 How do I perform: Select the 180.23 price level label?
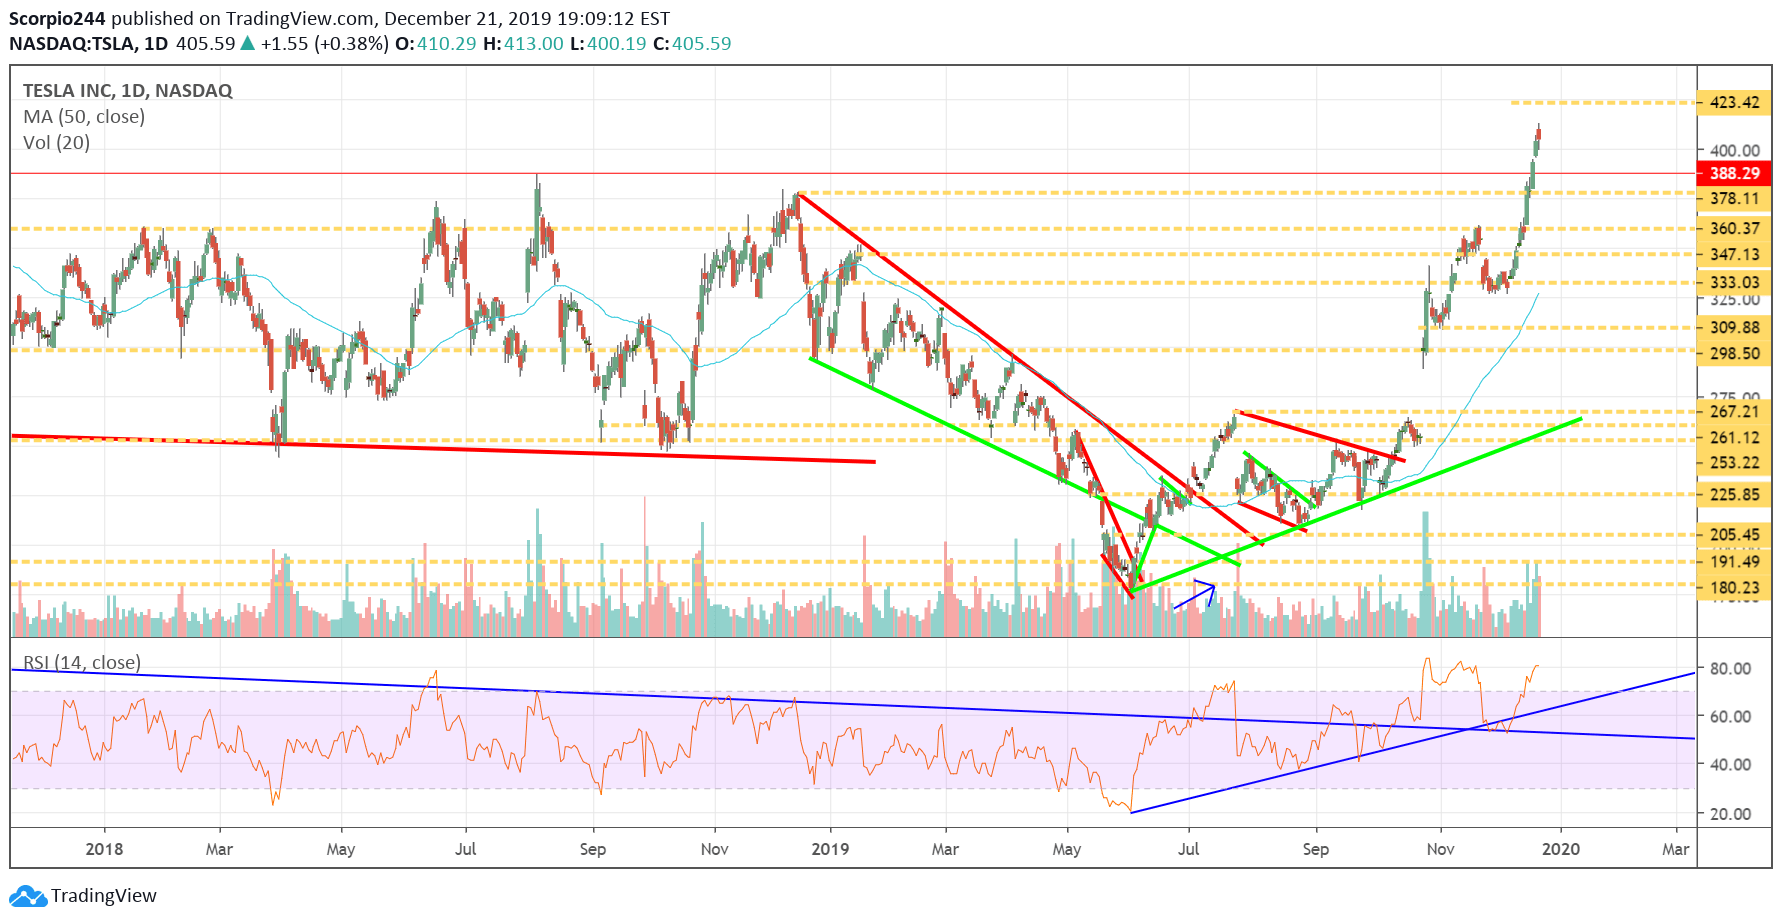tap(1734, 587)
